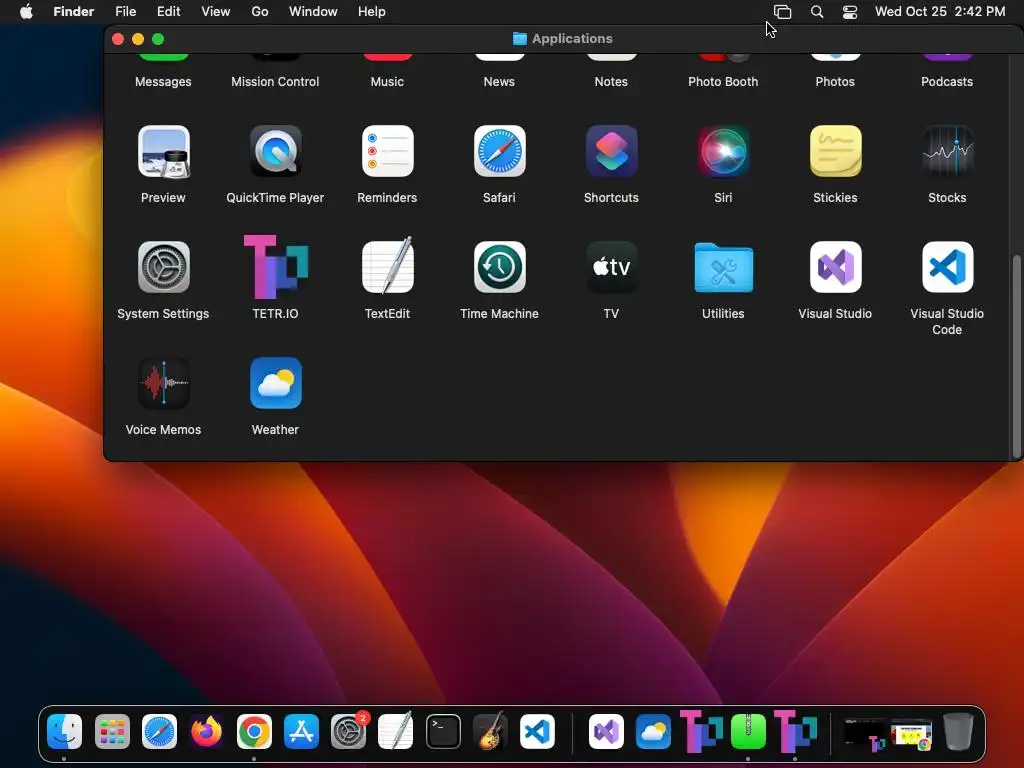
Task: Select the Utilities folder icon
Action: point(723,267)
